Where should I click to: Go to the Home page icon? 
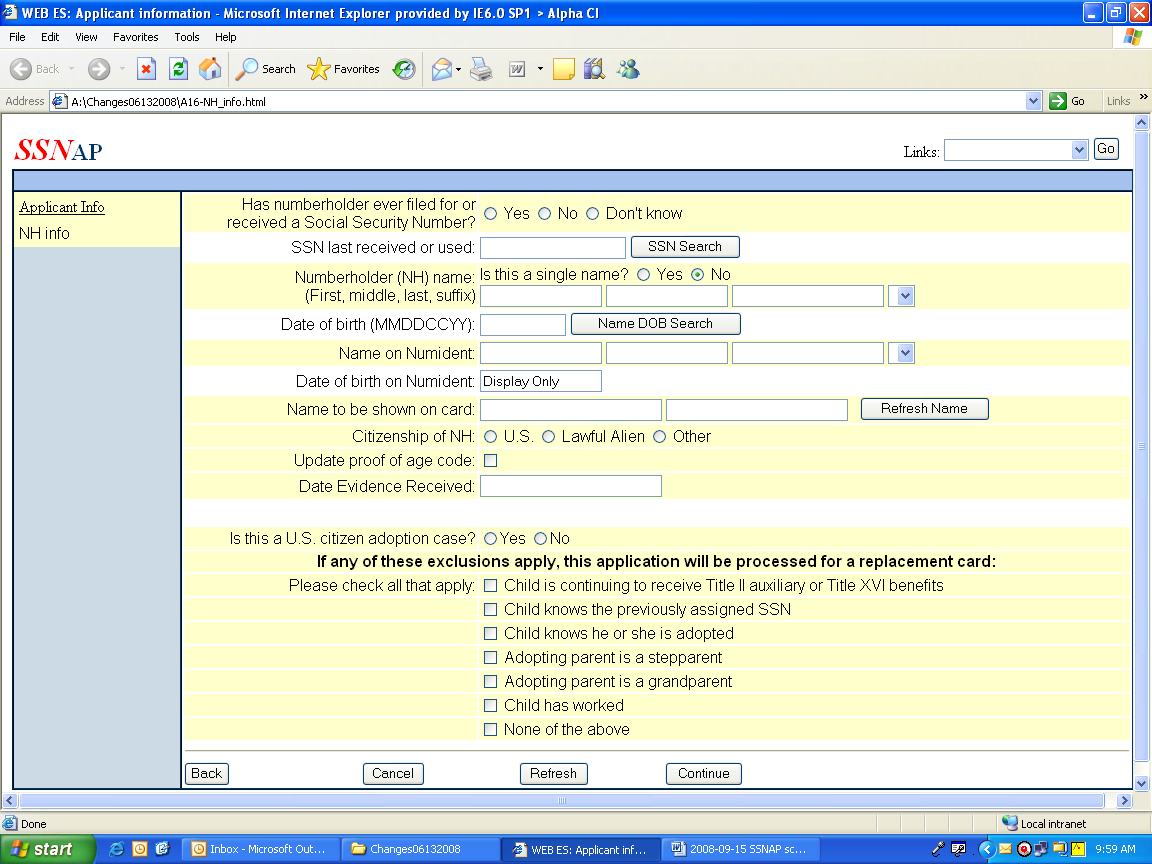click(210, 69)
